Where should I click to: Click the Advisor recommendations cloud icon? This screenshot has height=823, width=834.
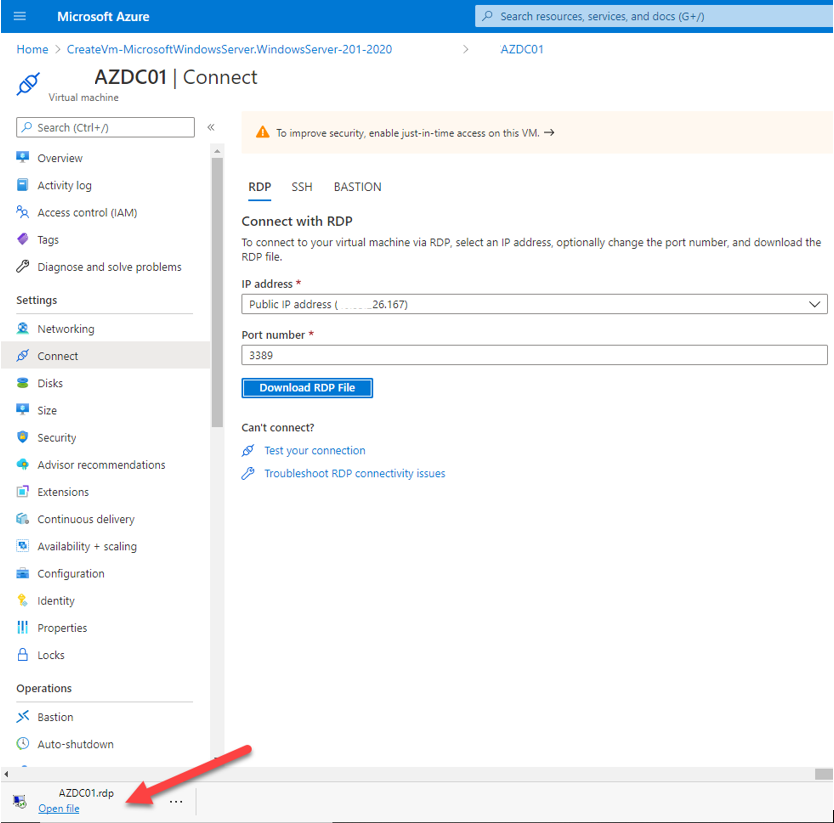(22, 464)
